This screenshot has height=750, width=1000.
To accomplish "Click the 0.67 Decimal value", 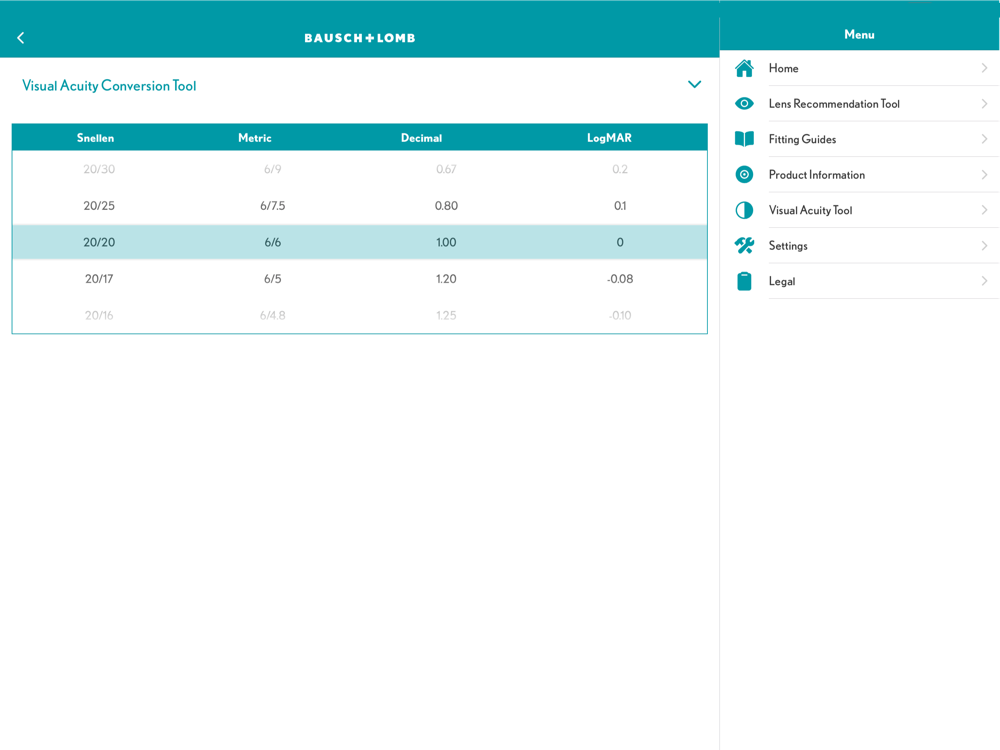I will pyautogui.click(x=446, y=169).
